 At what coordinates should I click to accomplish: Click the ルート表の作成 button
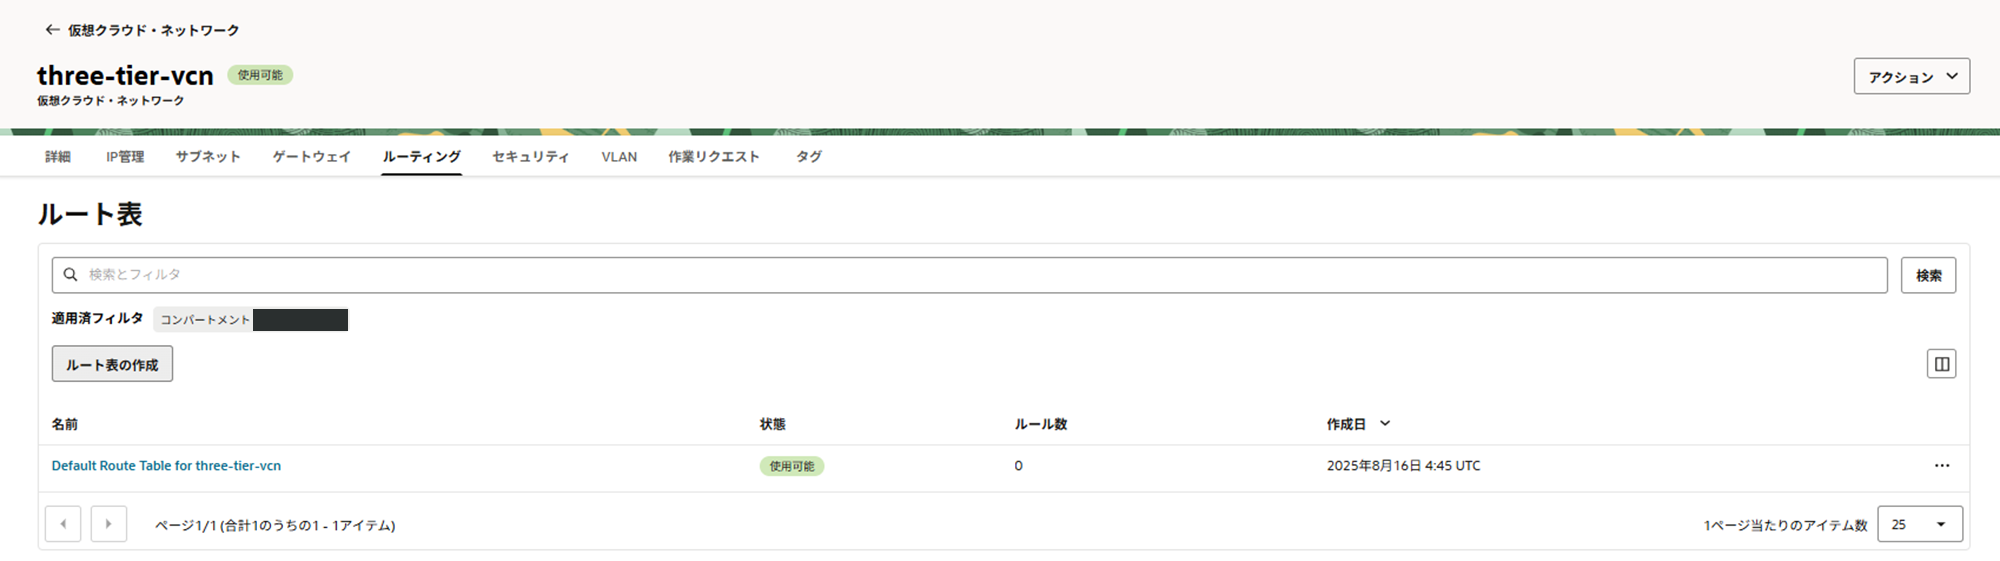coord(112,364)
